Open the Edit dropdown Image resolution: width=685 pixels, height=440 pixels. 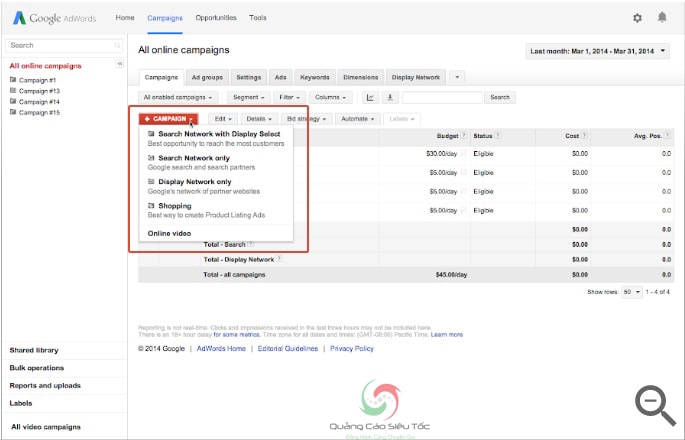point(223,119)
